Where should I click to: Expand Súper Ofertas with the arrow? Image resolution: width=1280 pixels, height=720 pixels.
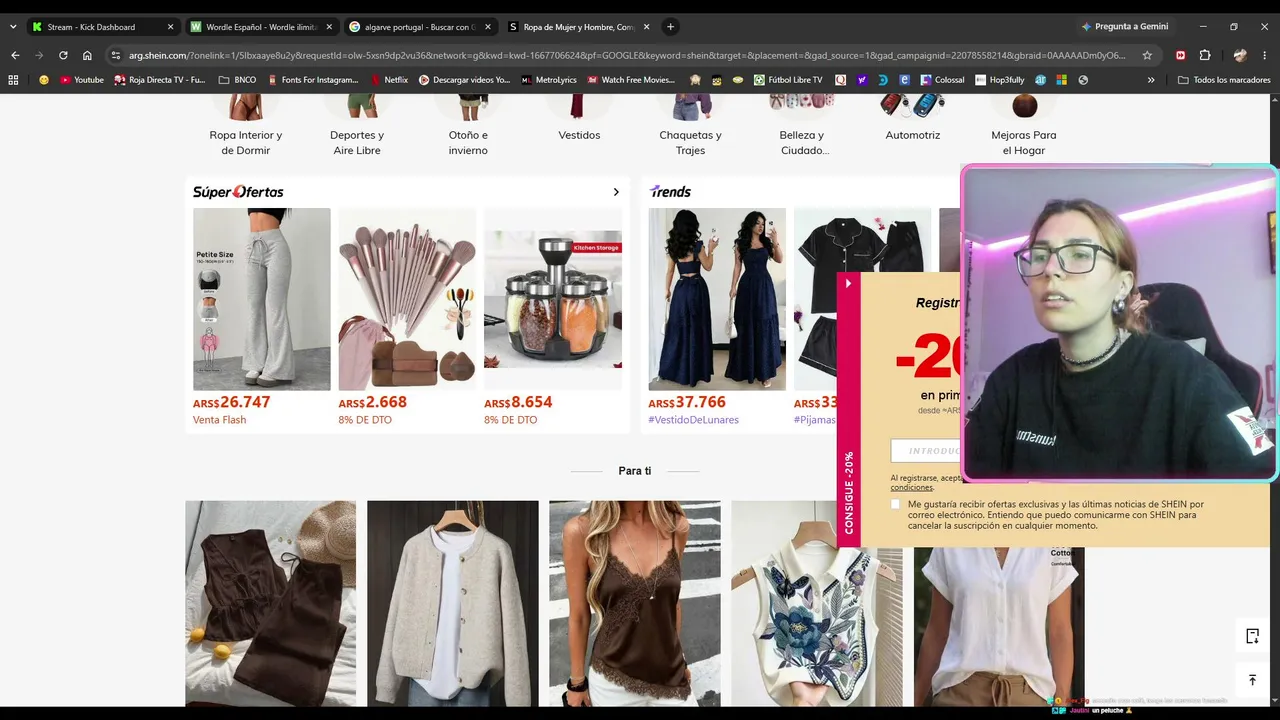click(616, 192)
